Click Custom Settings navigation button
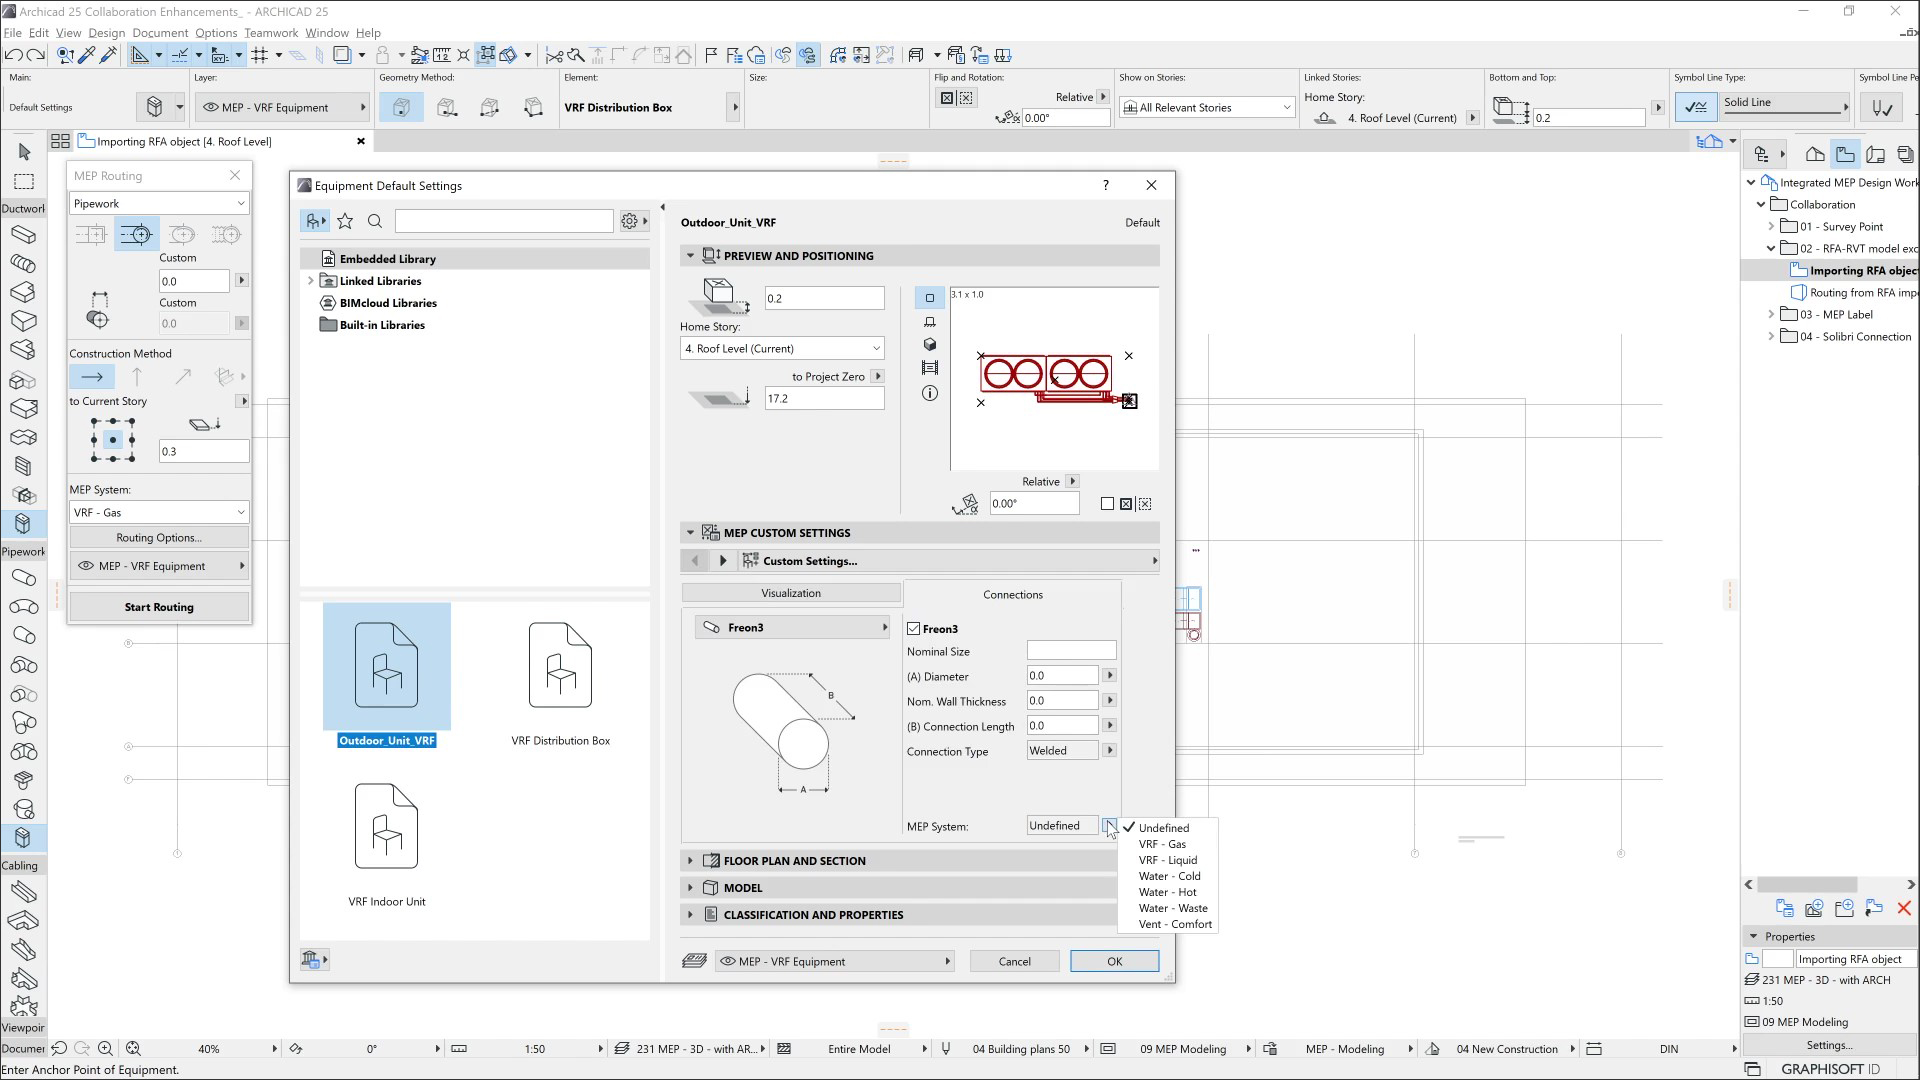This screenshot has height=1080, width=1920. click(x=947, y=561)
